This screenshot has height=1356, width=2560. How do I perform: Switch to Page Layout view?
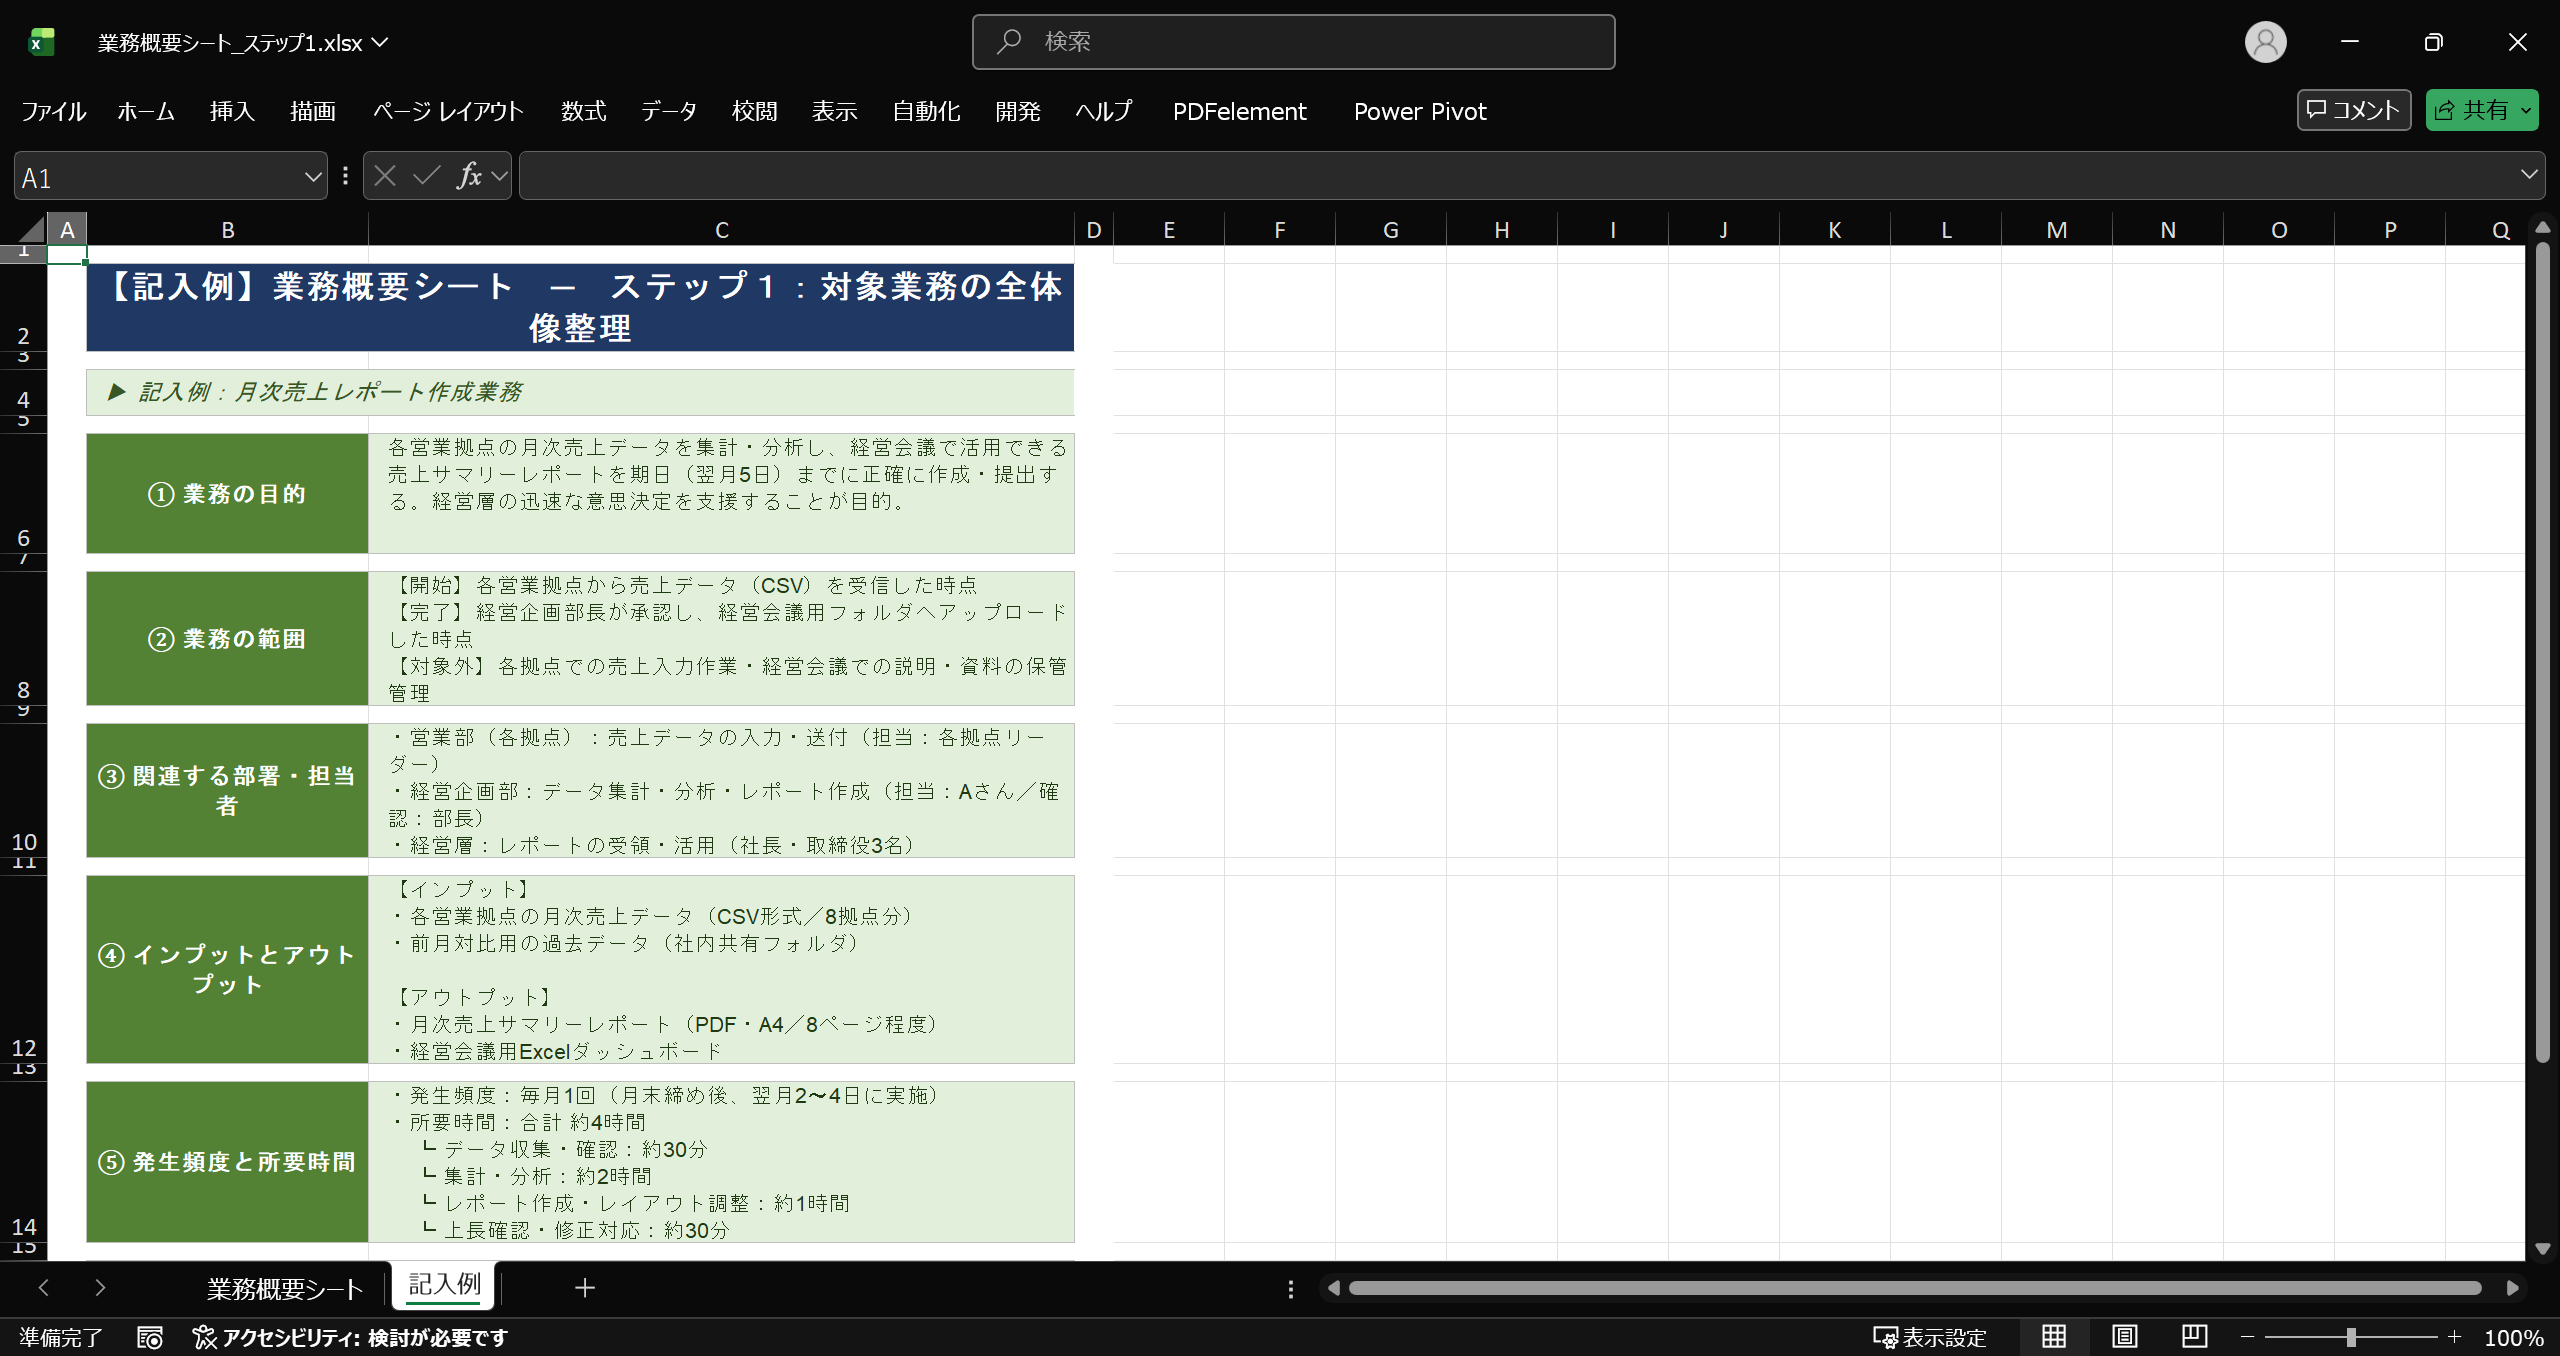point(2124,1336)
